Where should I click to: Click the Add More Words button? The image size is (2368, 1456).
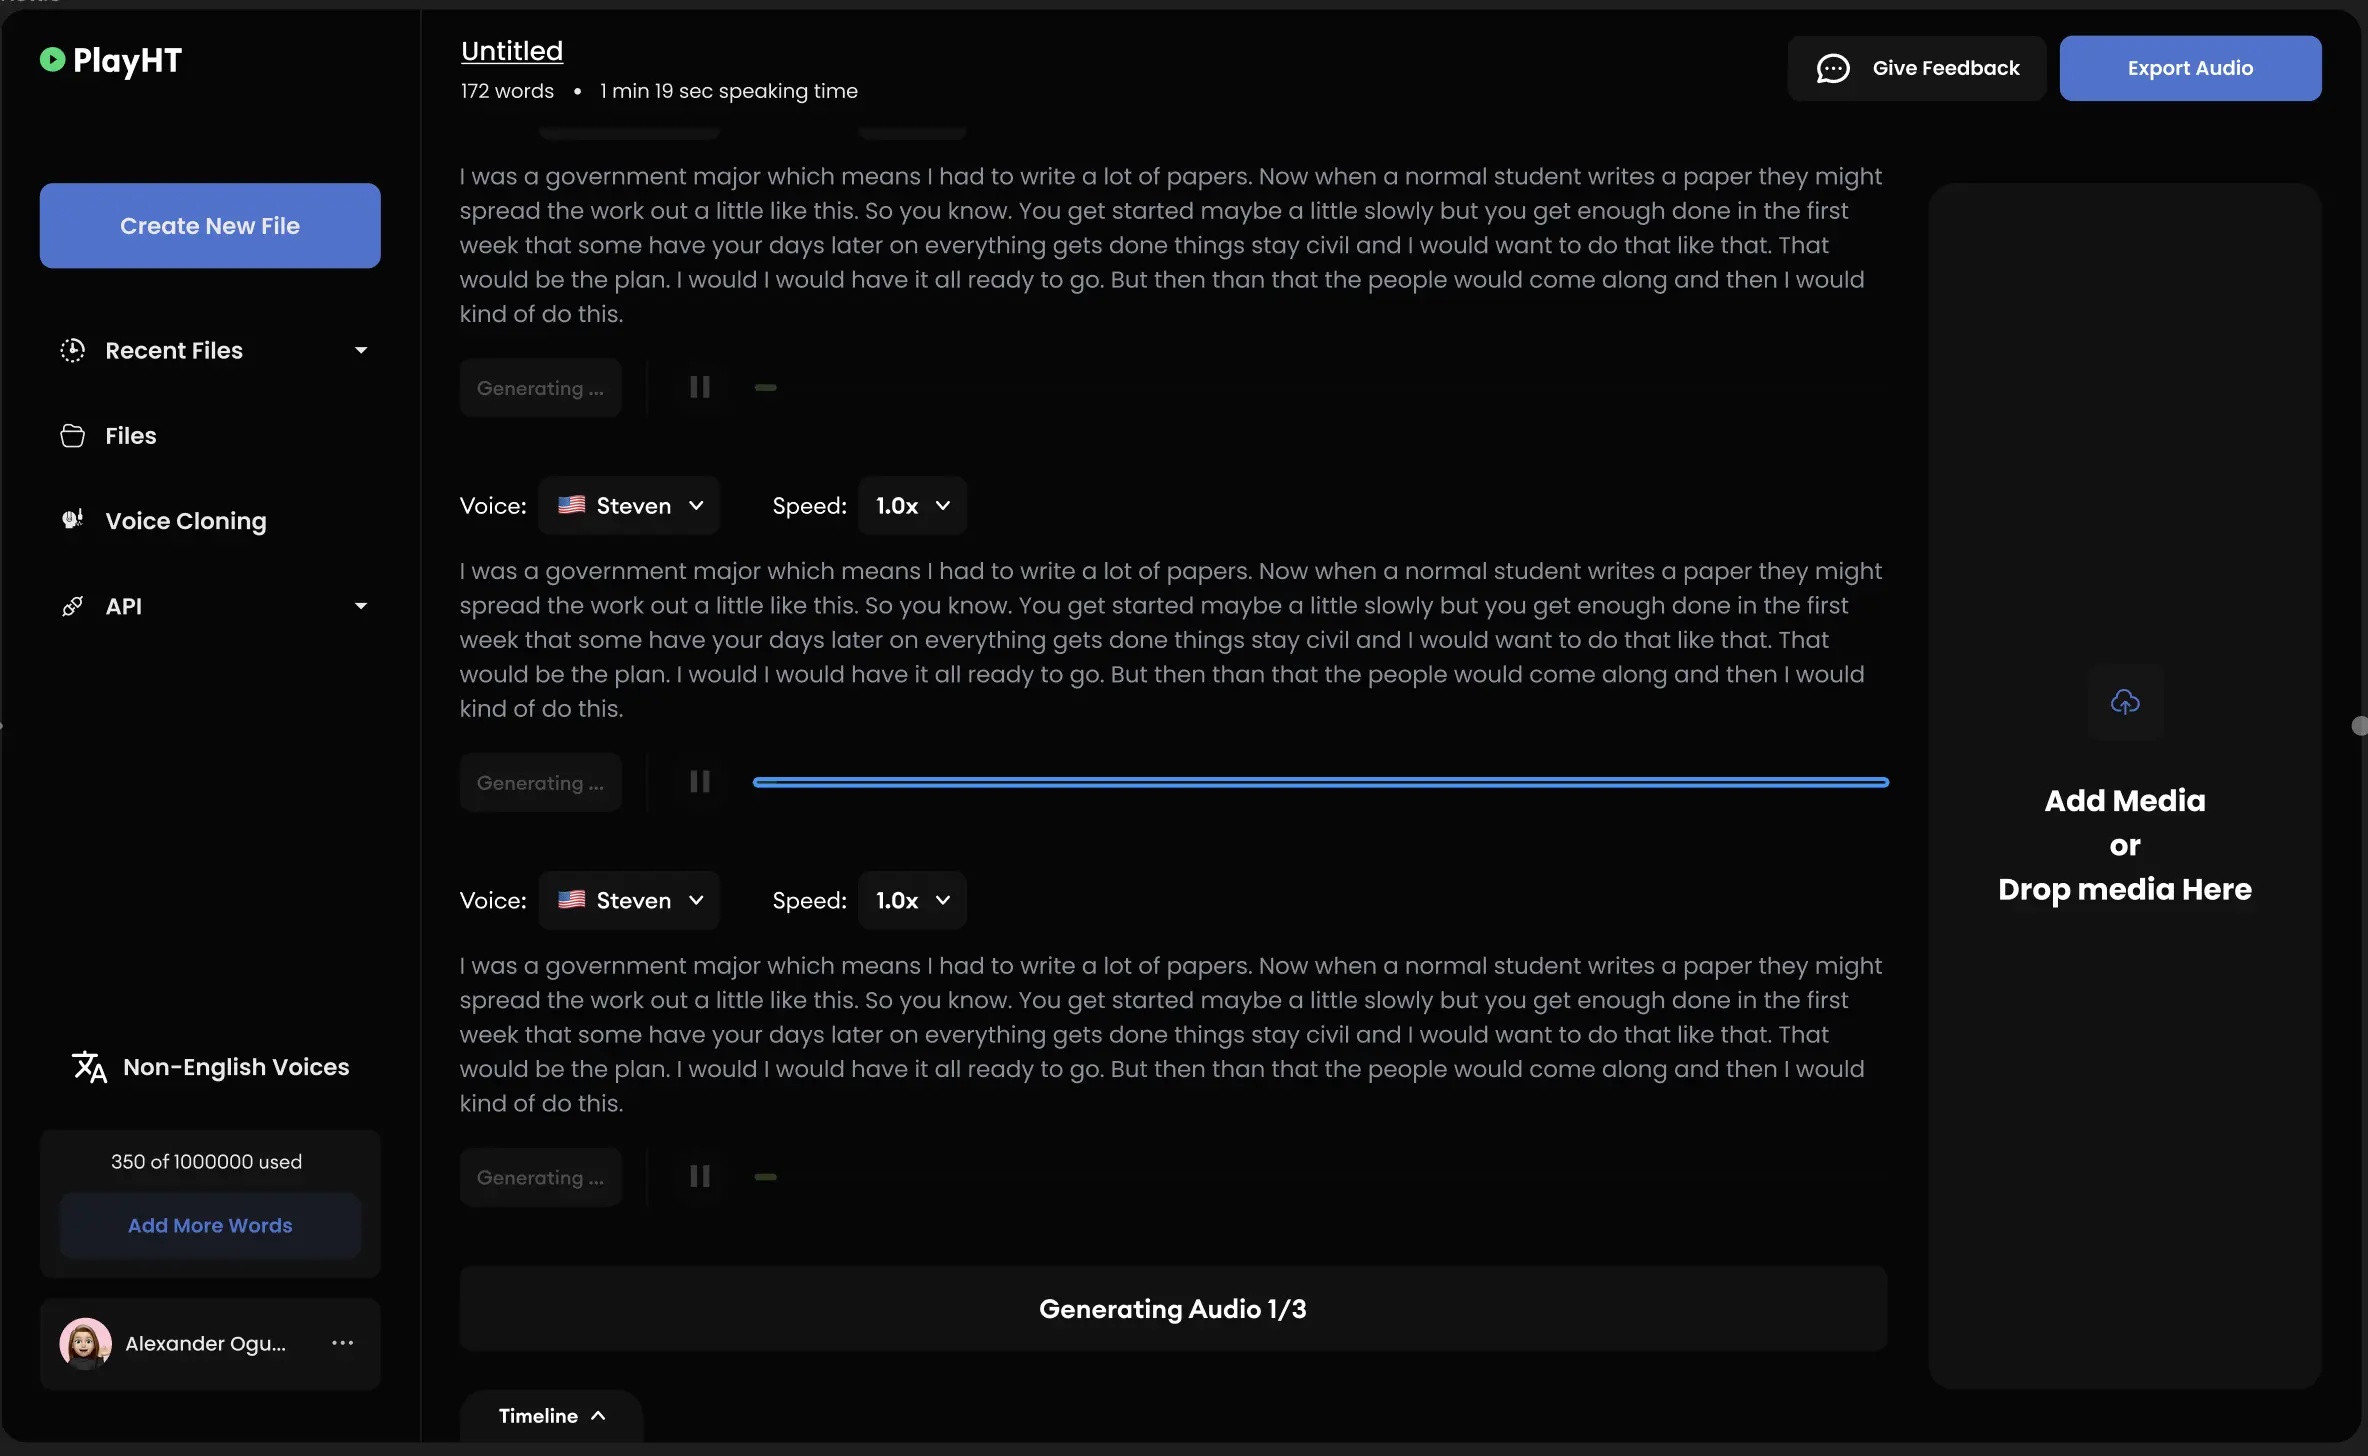[210, 1226]
